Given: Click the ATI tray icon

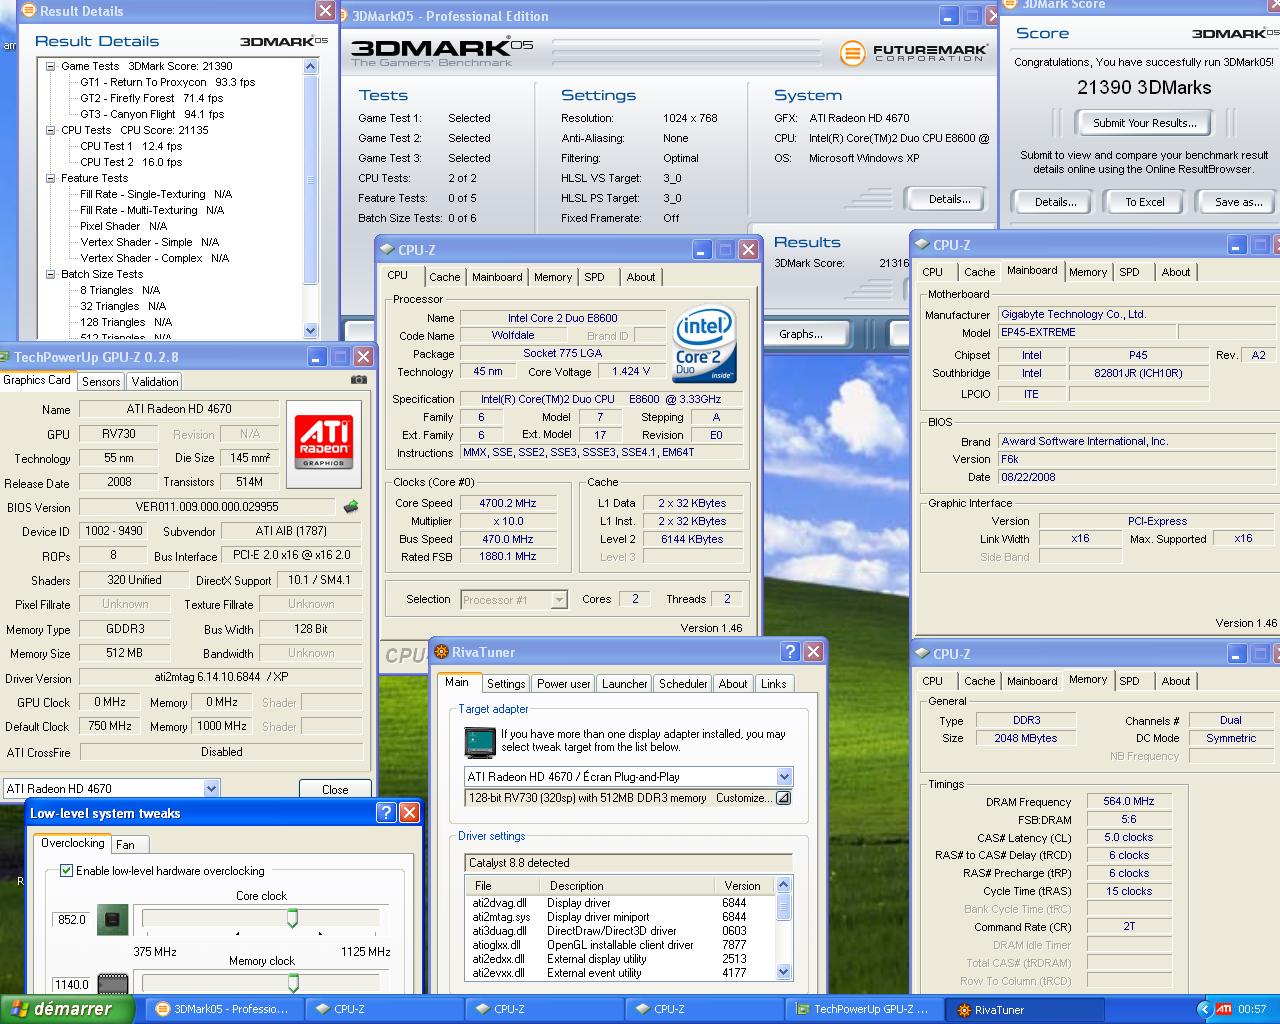Looking at the screenshot, I should 1224,1009.
